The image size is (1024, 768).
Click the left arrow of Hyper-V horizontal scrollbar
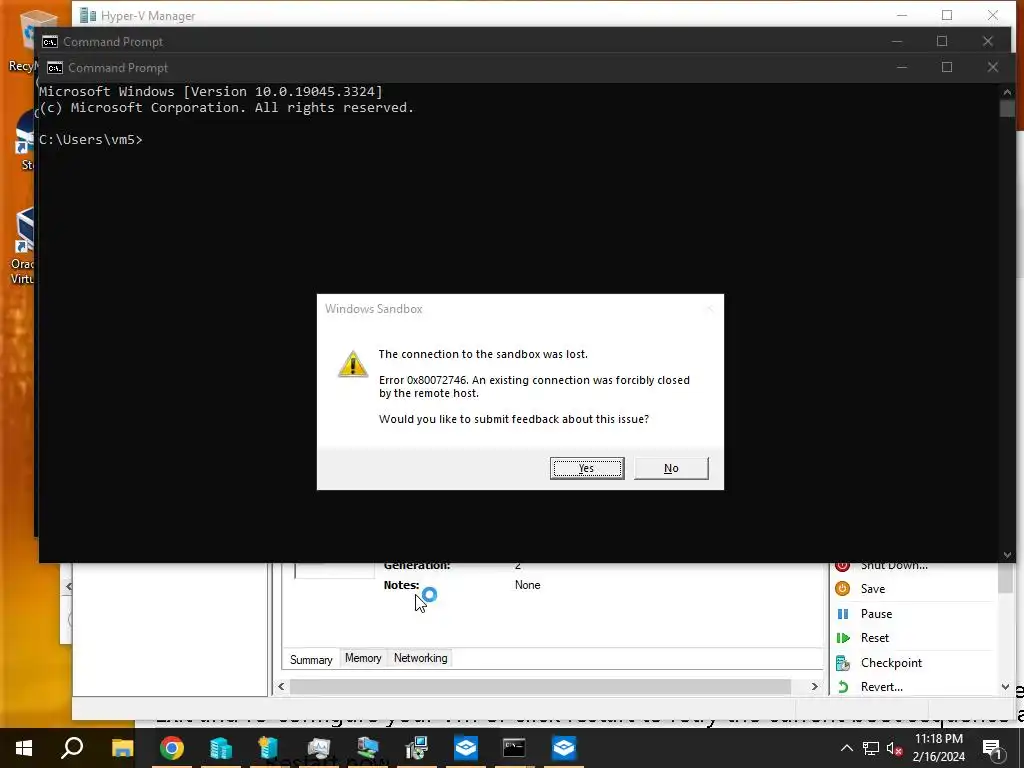(x=281, y=686)
